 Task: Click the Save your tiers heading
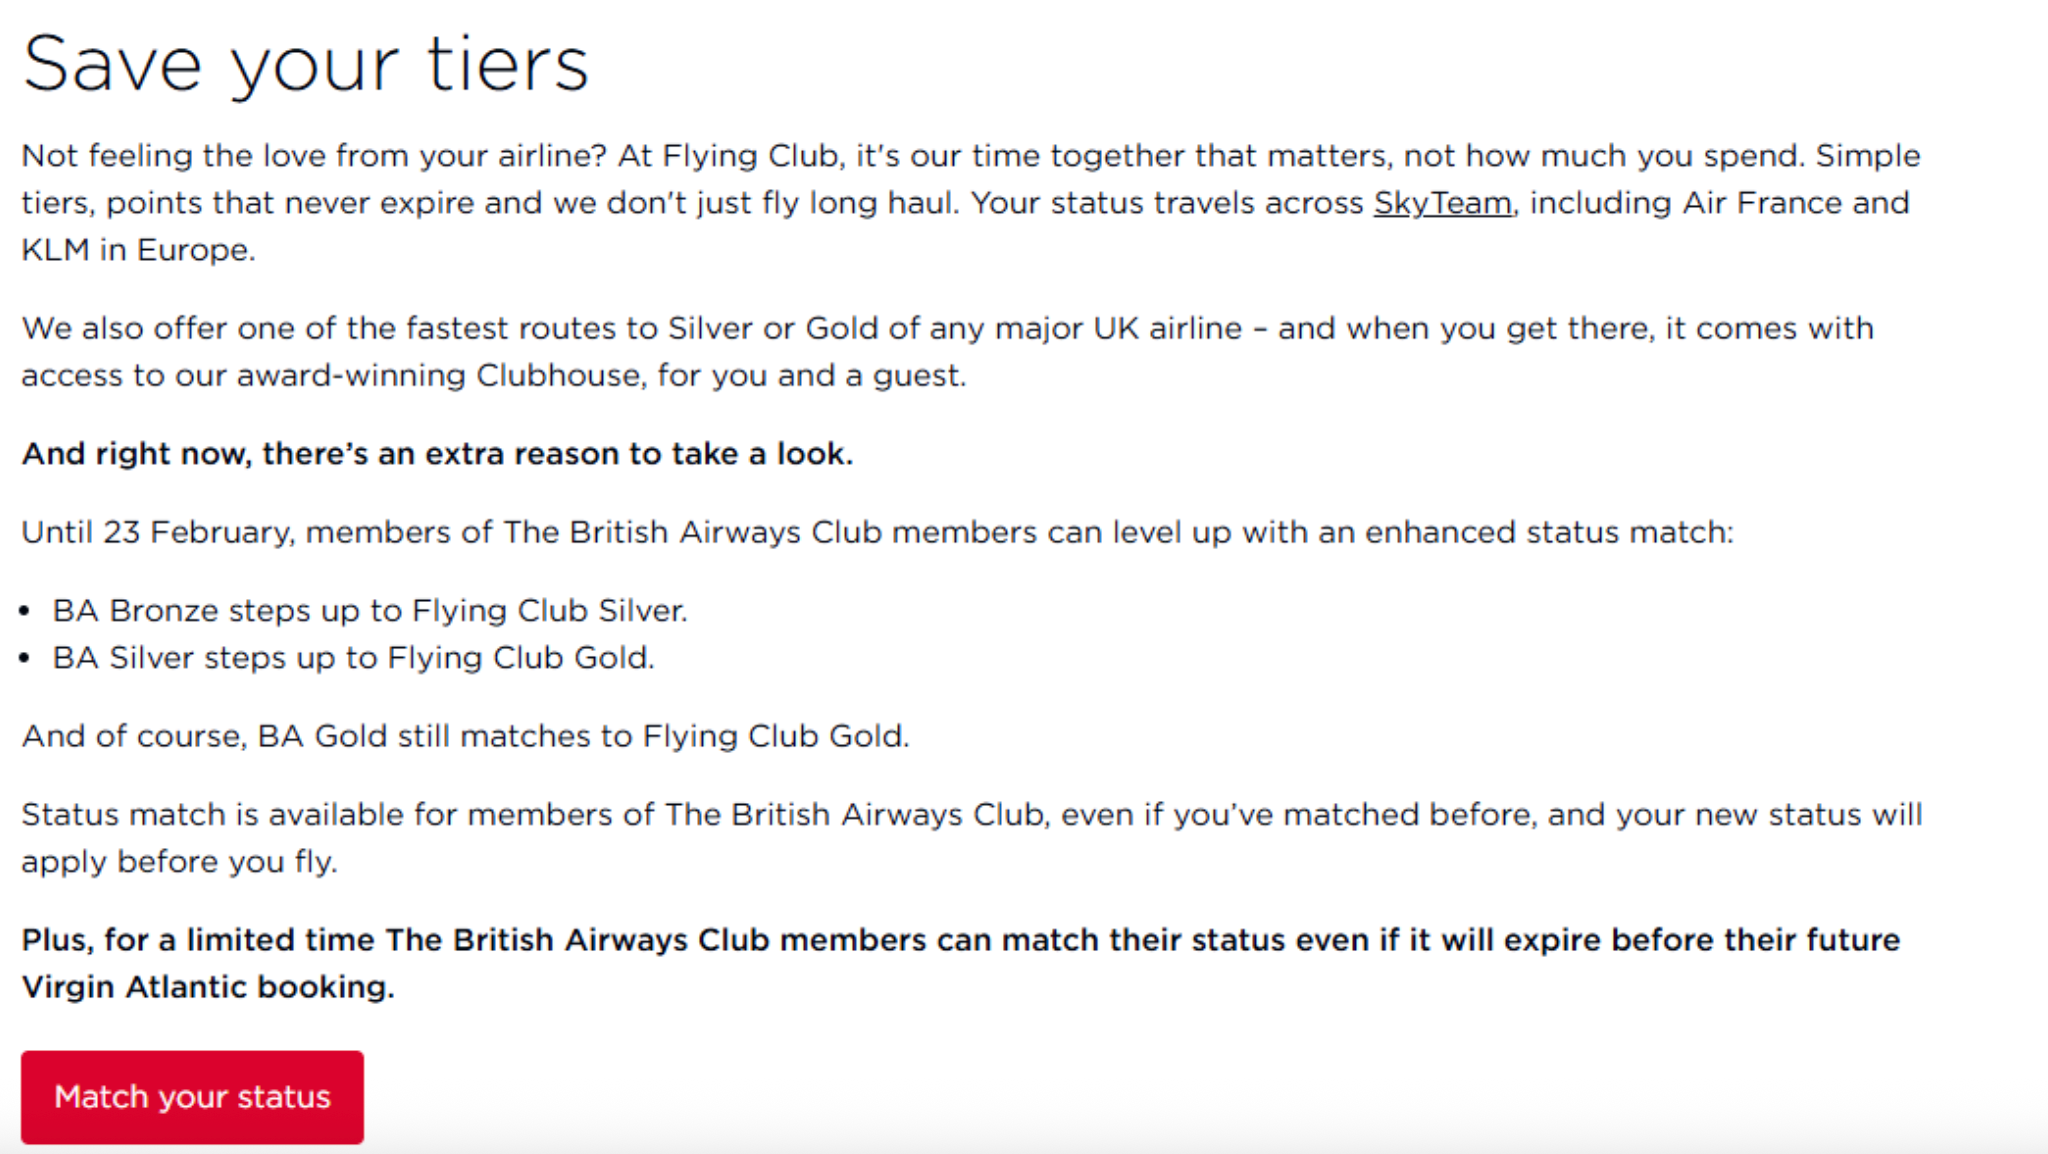305,64
